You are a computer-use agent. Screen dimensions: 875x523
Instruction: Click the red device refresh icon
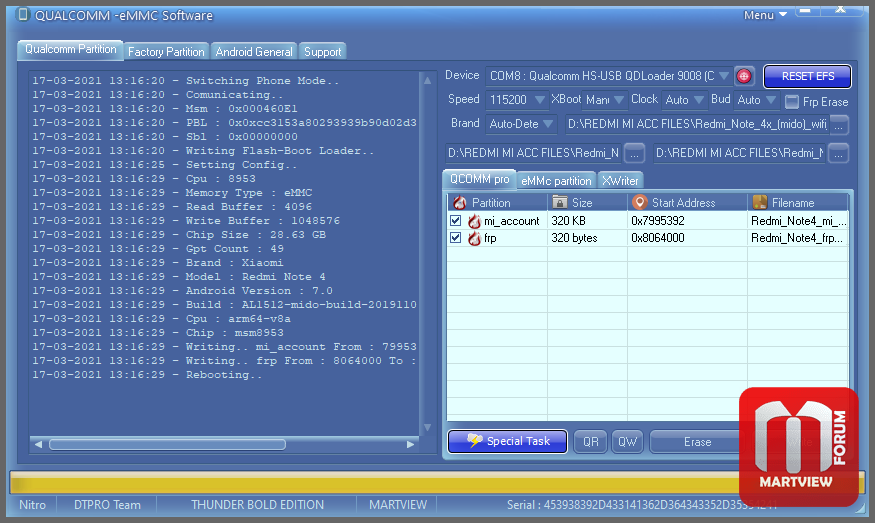coord(744,76)
